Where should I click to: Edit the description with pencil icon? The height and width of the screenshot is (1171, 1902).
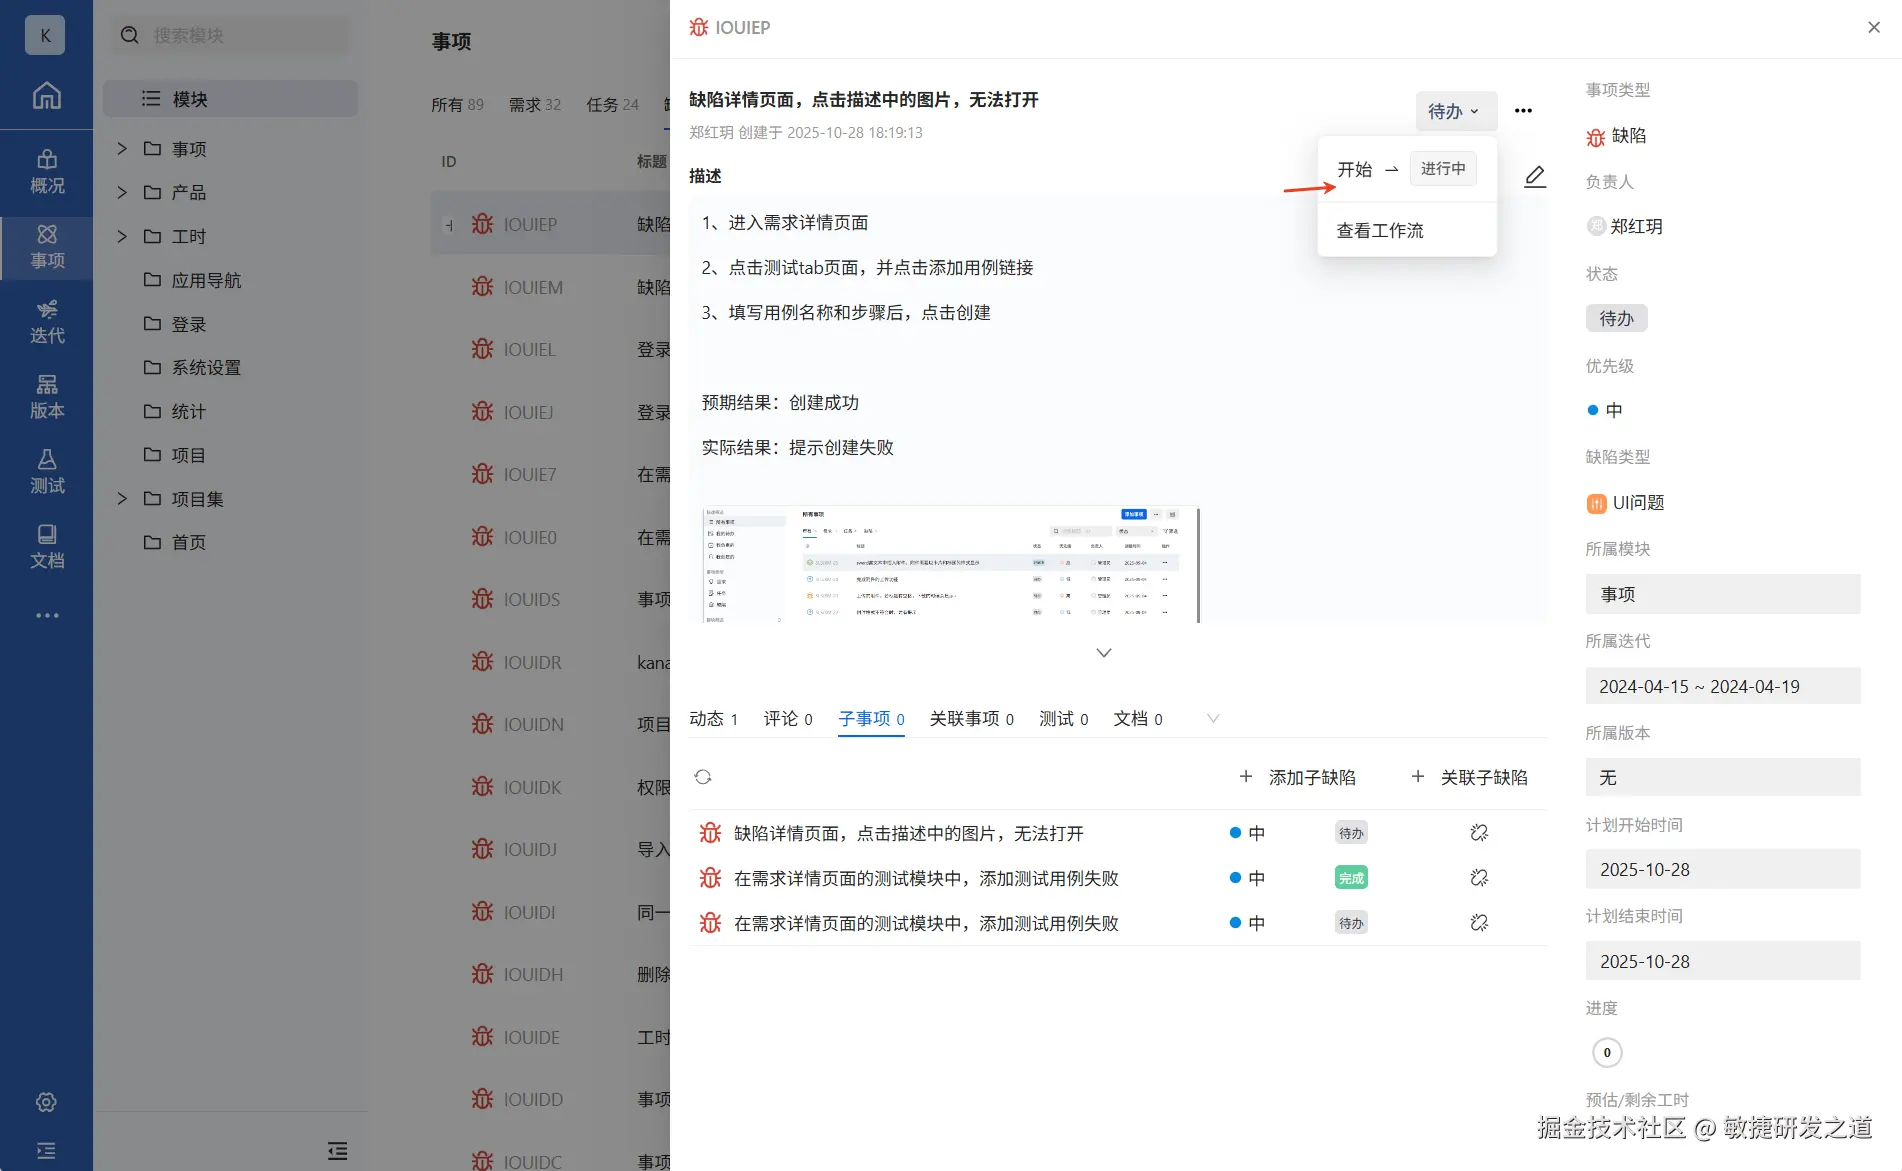1535,177
